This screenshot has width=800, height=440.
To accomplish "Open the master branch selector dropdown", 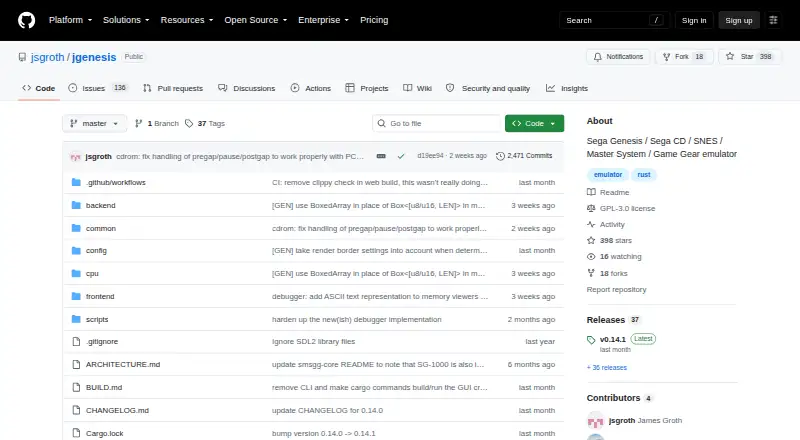I will pos(94,124).
